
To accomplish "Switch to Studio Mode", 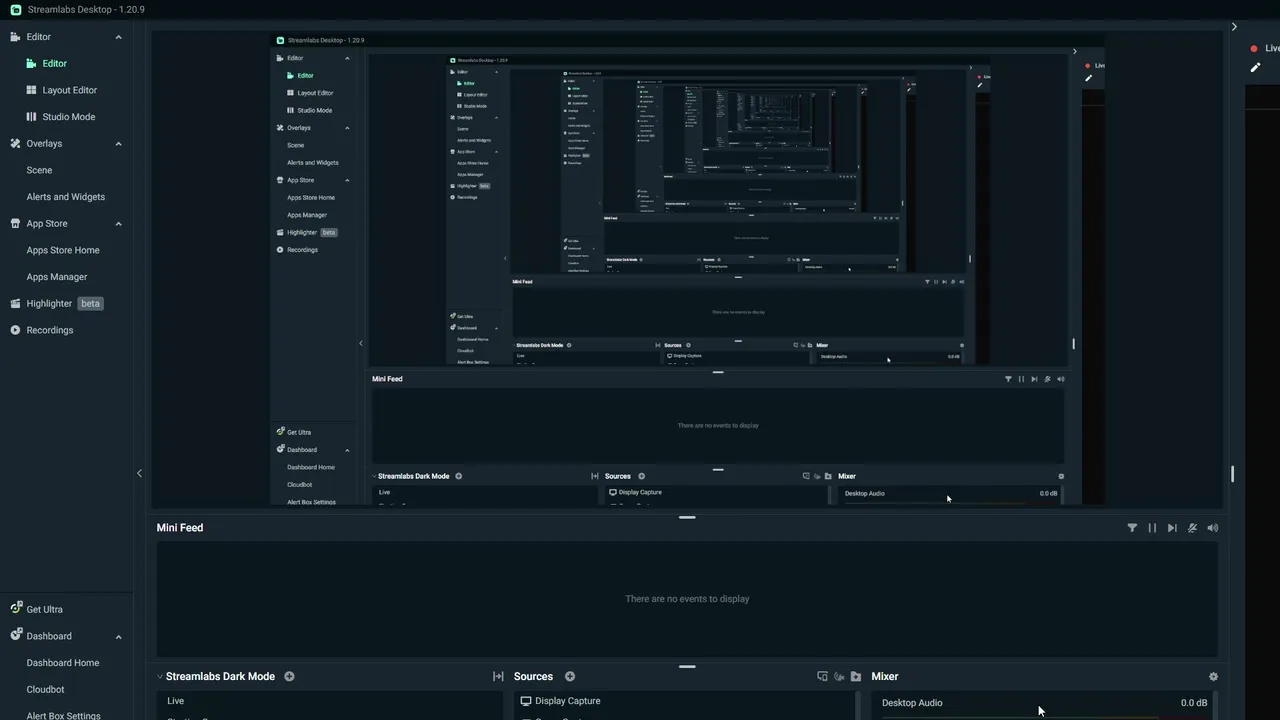I will tap(68, 117).
